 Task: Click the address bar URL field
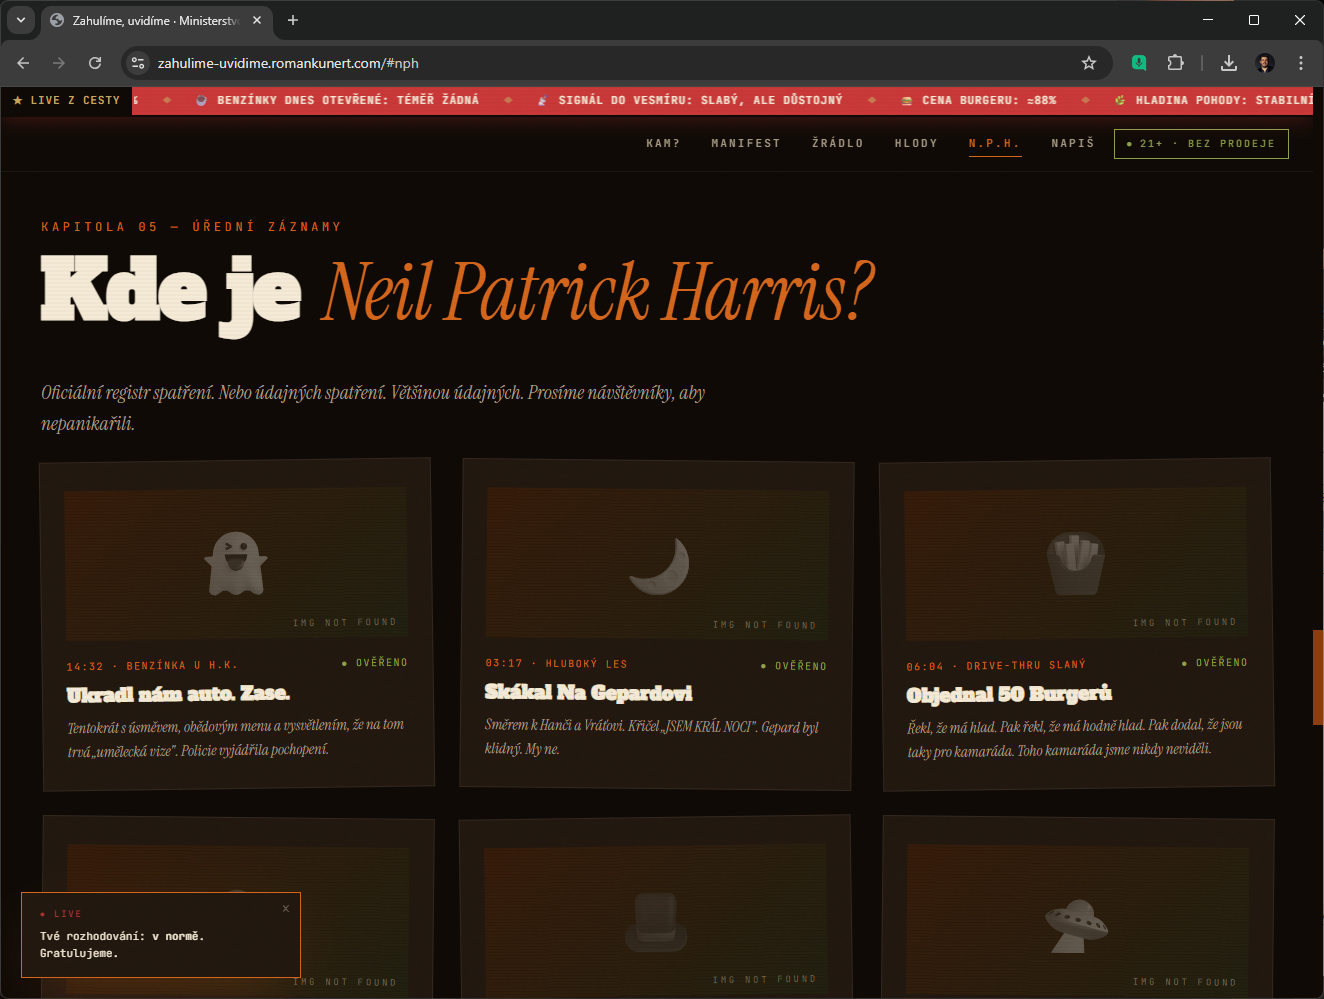click(x=600, y=63)
